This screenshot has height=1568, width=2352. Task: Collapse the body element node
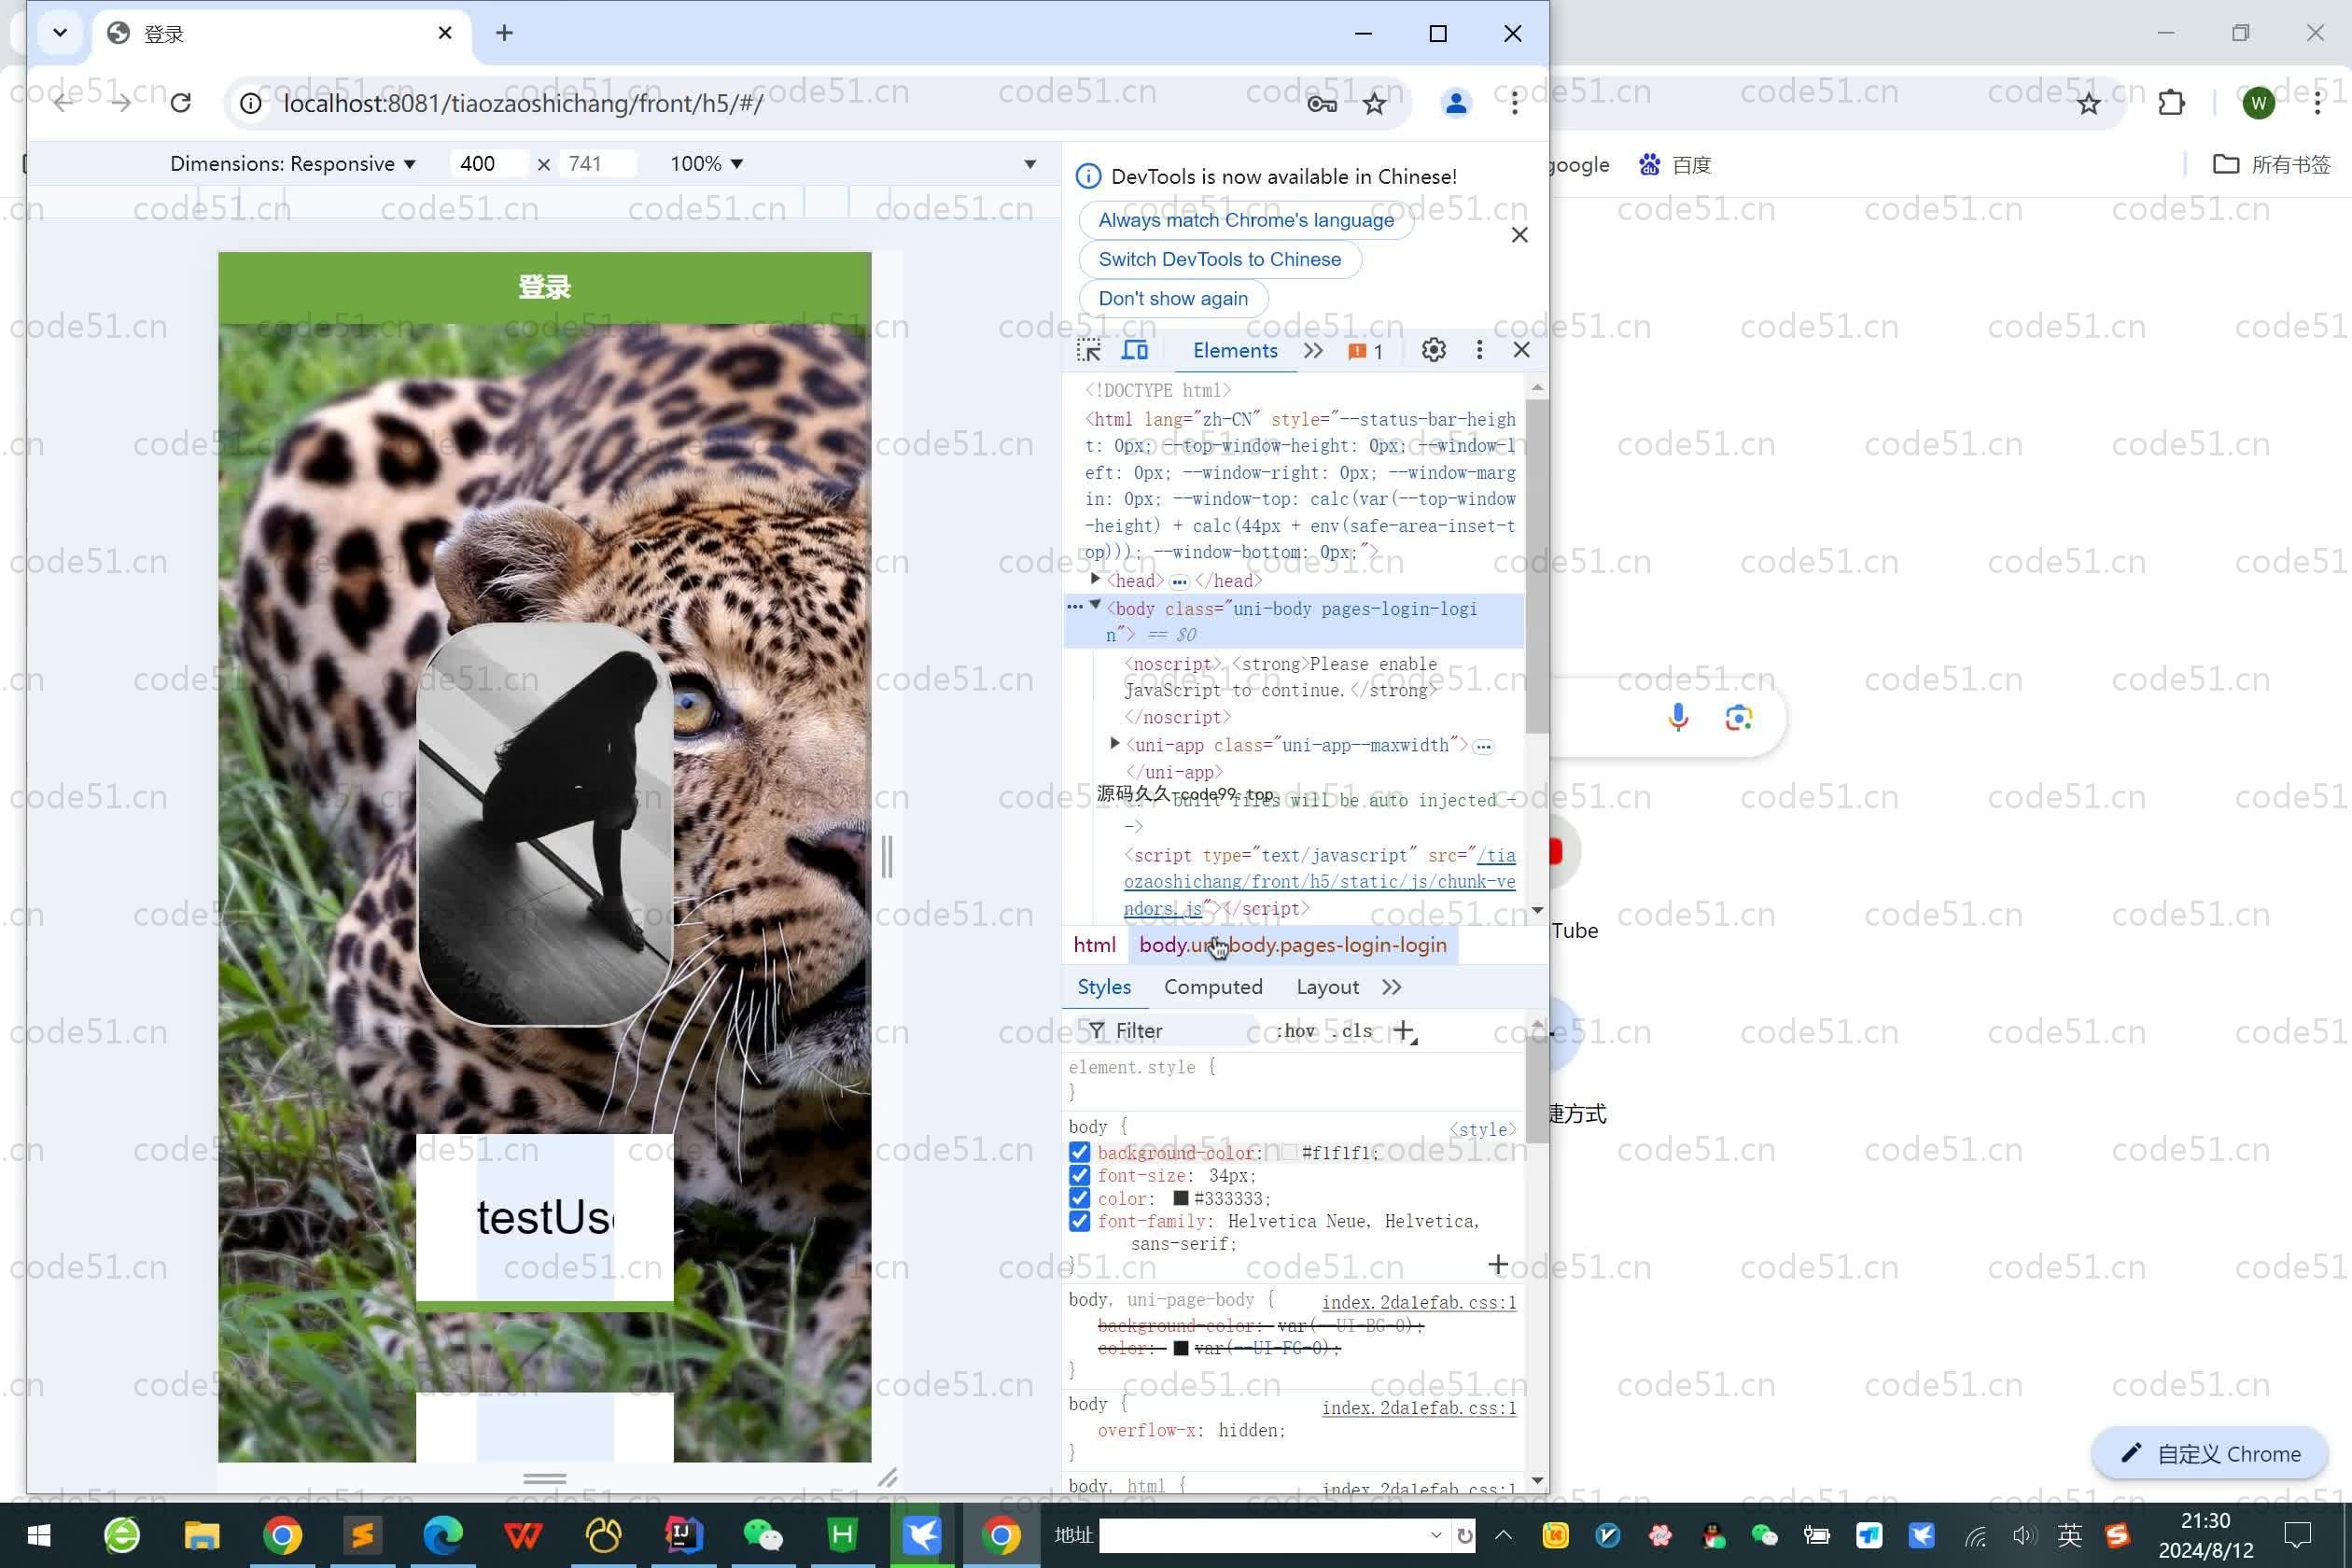pos(1095,605)
